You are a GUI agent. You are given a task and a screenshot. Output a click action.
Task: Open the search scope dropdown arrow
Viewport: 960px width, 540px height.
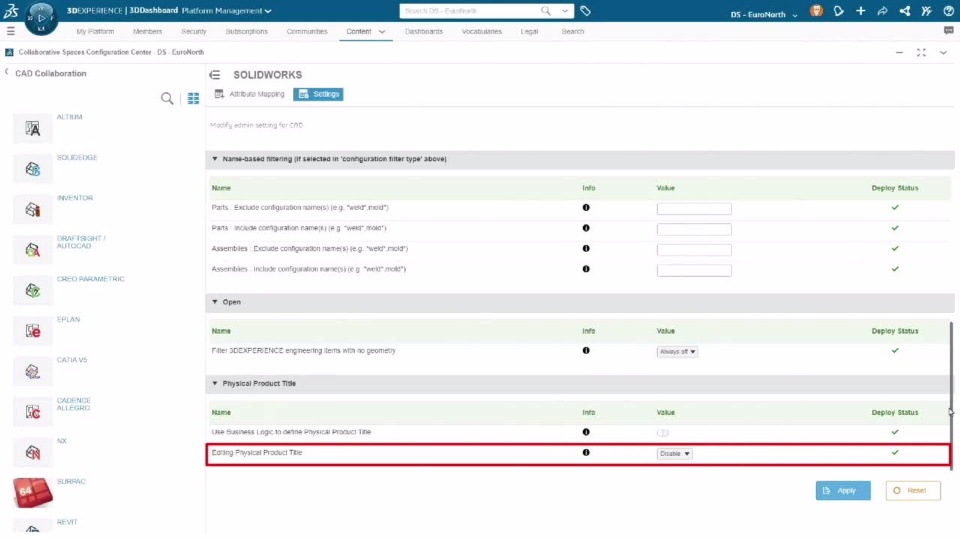point(564,10)
